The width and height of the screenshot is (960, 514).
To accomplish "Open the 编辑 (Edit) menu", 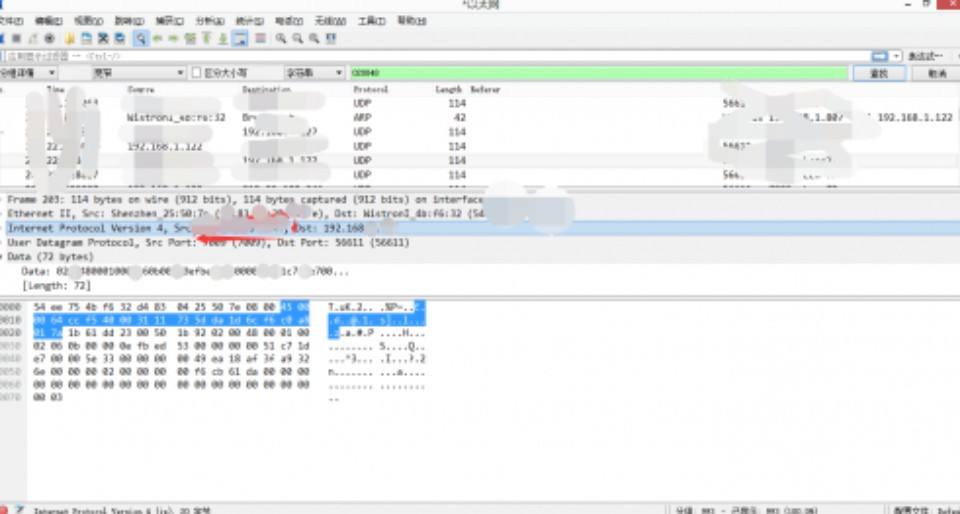I will click(48, 21).
